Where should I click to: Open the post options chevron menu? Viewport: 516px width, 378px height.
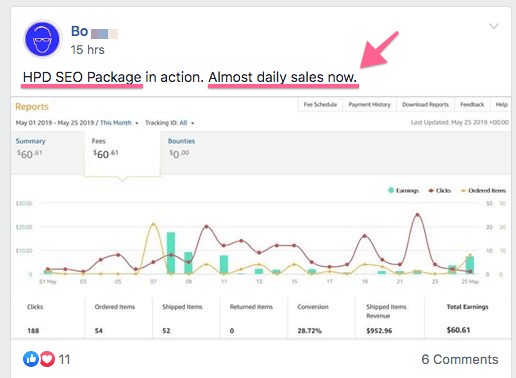[x=494, y=26]
